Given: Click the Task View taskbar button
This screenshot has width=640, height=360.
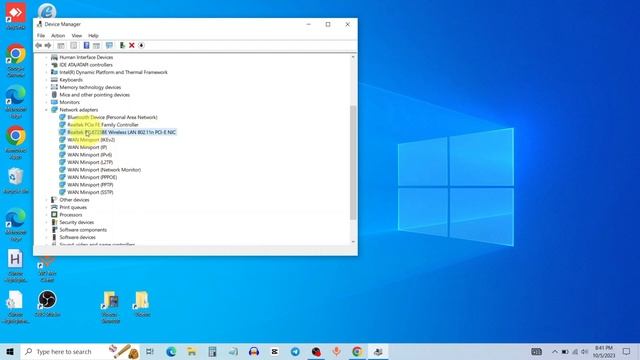Looking at the screenshot, I should click(150, 351).
